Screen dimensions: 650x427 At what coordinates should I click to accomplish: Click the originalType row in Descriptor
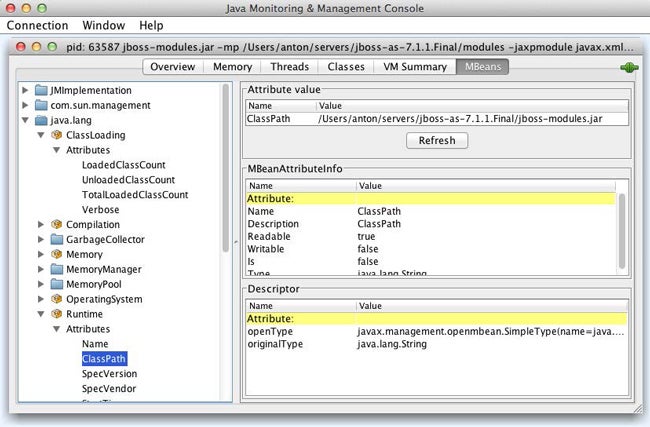tap(437, 344)
